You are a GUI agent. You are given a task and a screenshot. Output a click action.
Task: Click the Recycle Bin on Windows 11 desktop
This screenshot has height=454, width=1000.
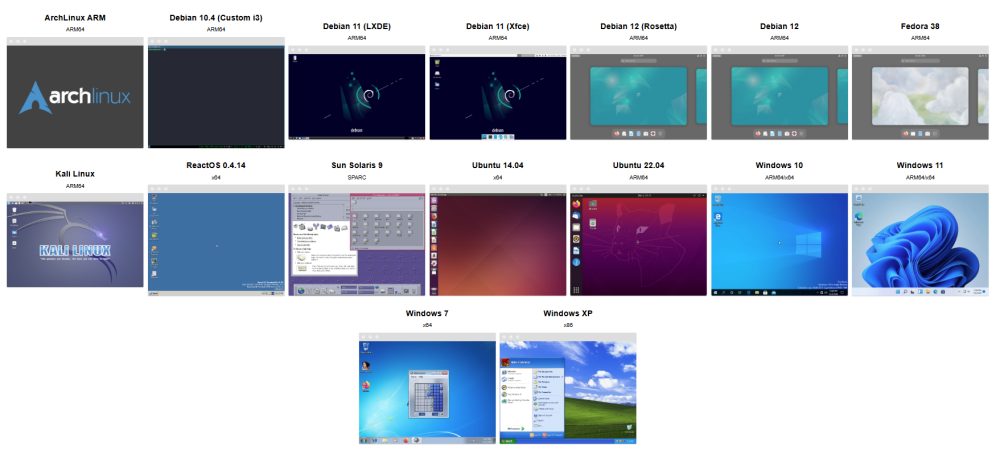pos(859,200)
